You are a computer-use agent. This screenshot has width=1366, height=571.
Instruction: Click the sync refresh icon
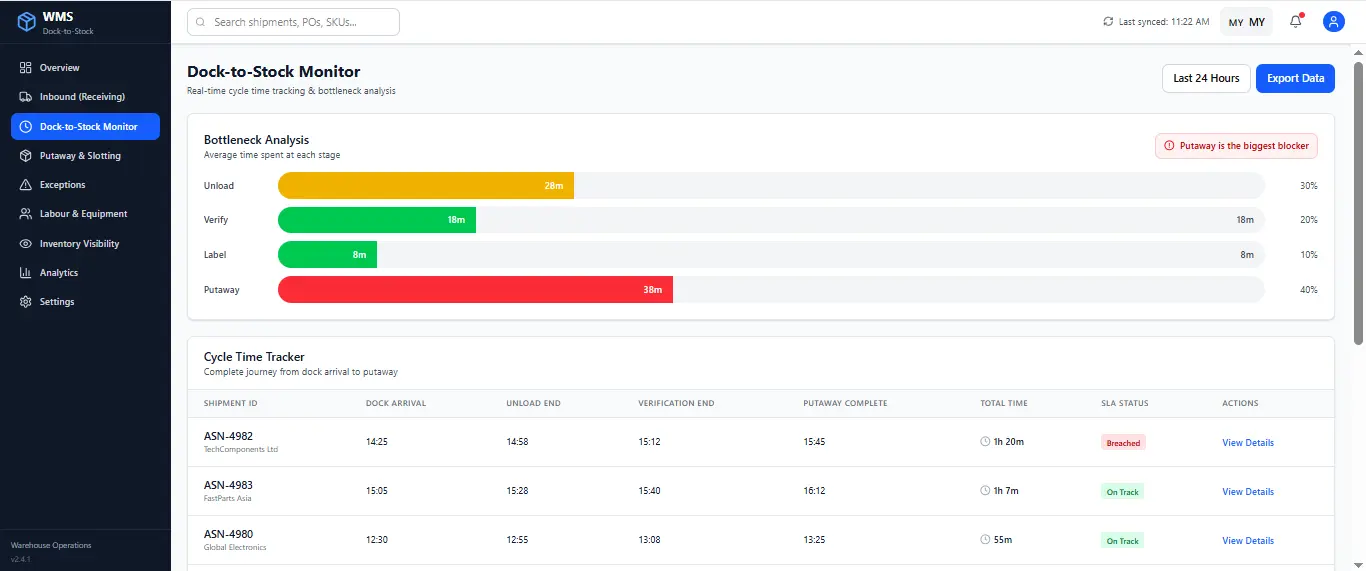(x=1108, y=22)
